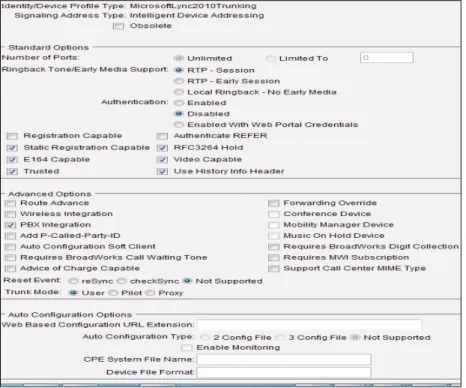The width and height of the screenshot is (466, 388).
Task: Click the Limited To number field
Action: (x=387, y=58)
